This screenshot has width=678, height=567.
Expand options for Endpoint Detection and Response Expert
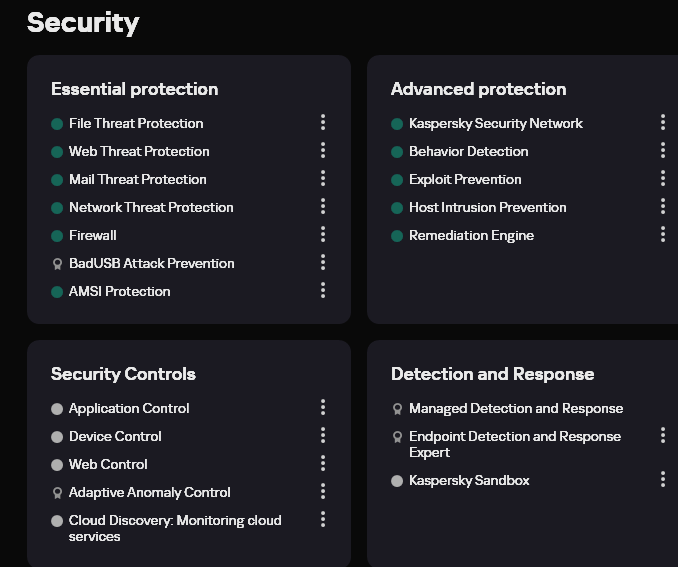(x=662, y=435)
